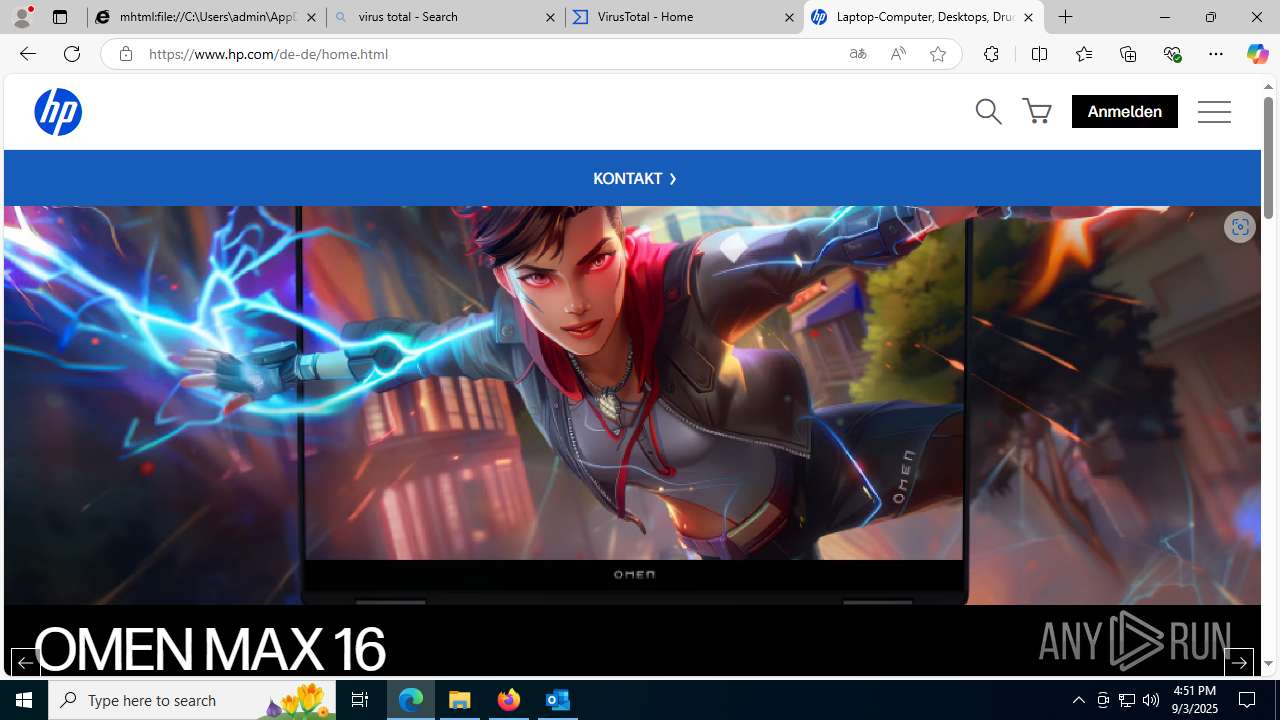1280x720 pixels.
Task: Refresh the page
Action: coord(72,54)
